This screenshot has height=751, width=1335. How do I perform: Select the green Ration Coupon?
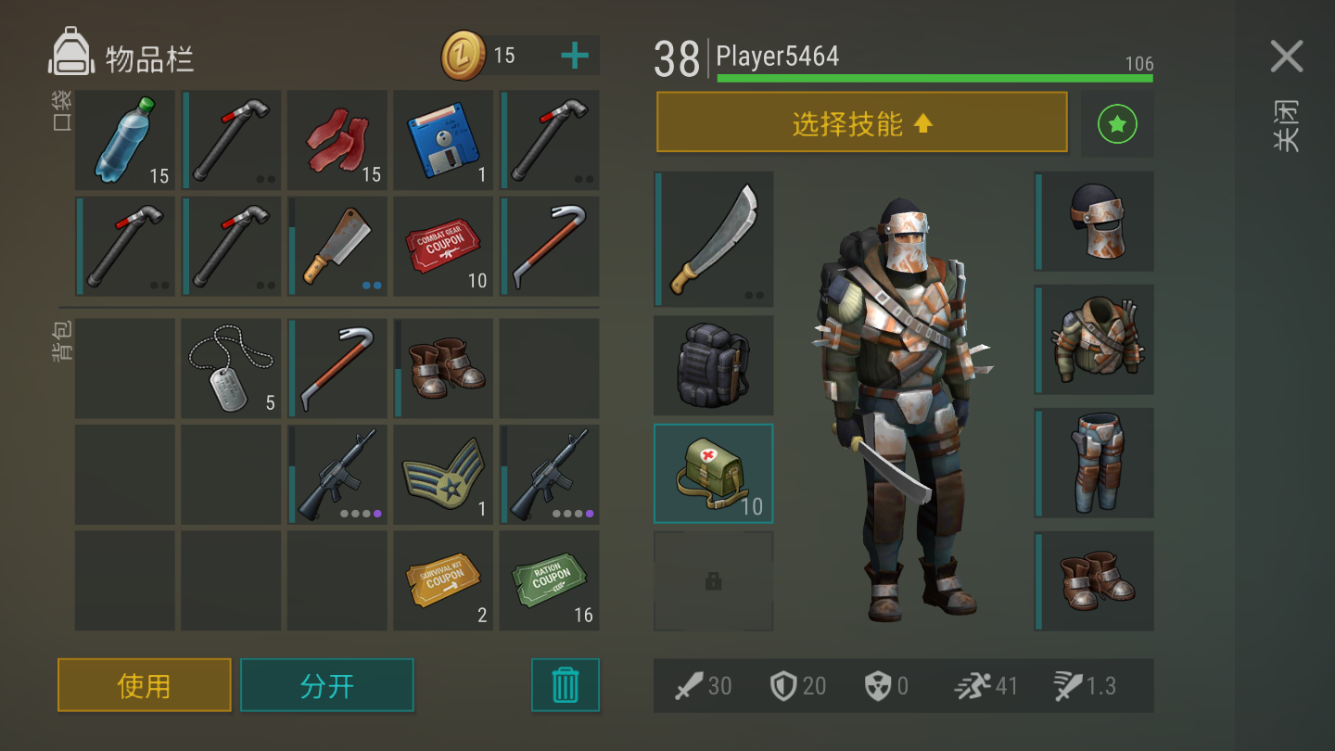[549, 580]
